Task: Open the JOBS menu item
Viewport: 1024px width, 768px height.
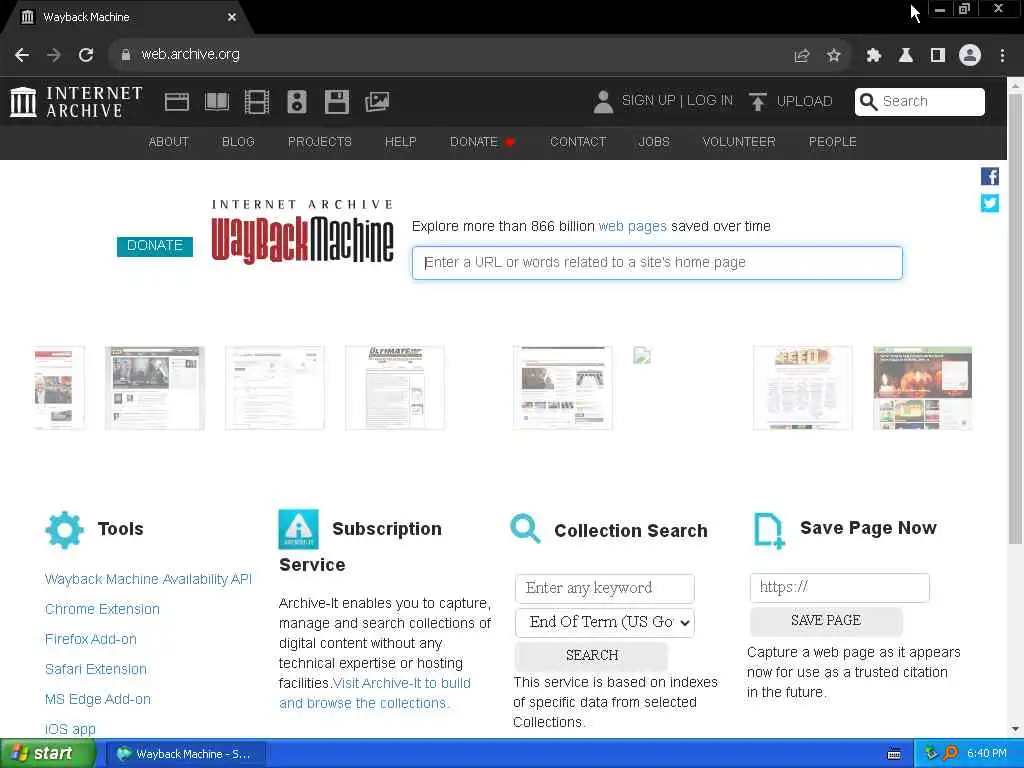Action: tap(654, 142)
